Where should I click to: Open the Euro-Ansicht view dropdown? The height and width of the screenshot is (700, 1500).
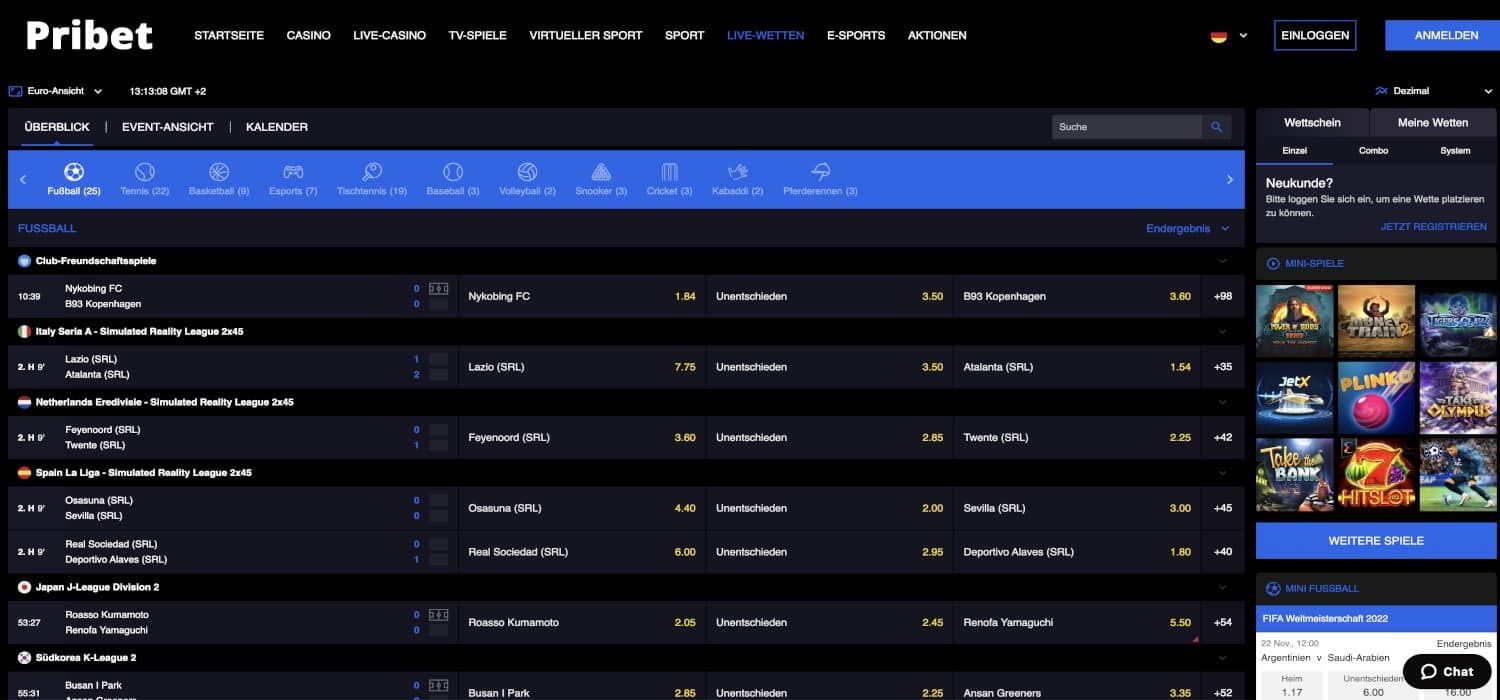56,91
